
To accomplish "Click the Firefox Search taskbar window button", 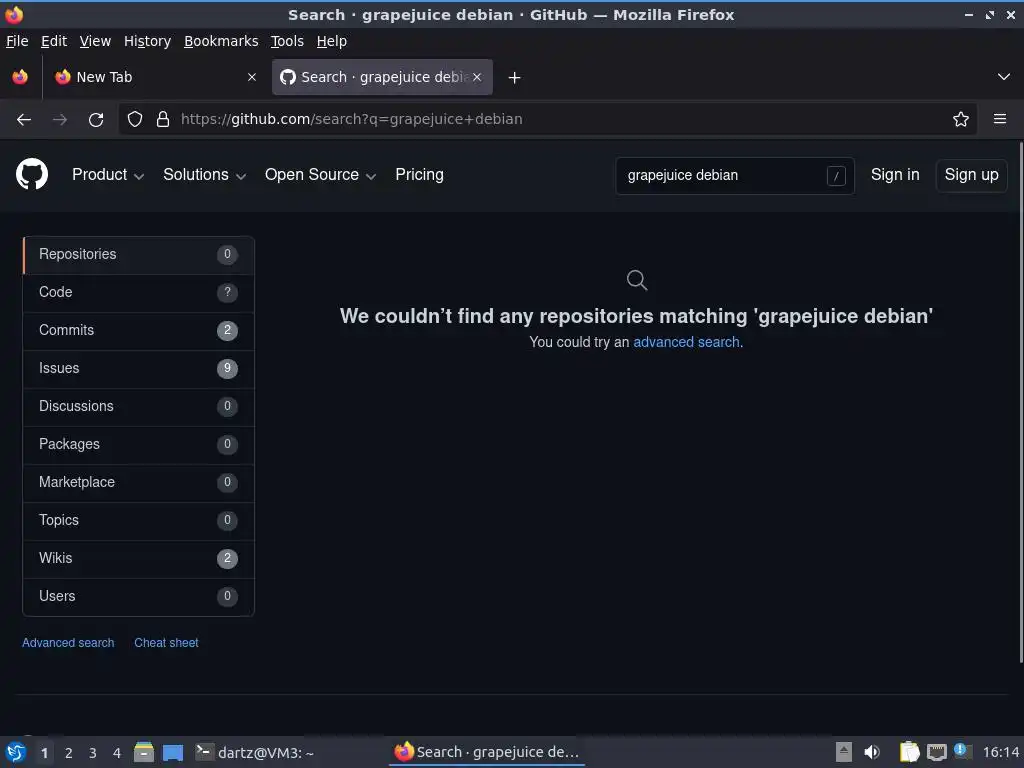I will [x=487, y=752].
